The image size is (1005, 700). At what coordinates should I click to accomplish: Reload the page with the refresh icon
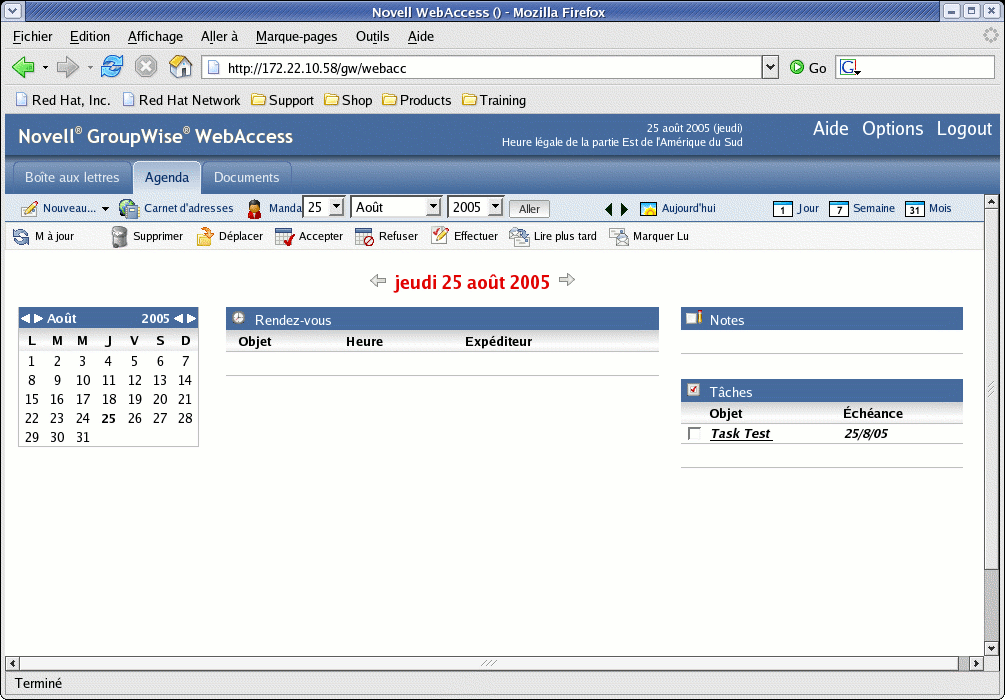pyautogui.click(x=112, y=67)
